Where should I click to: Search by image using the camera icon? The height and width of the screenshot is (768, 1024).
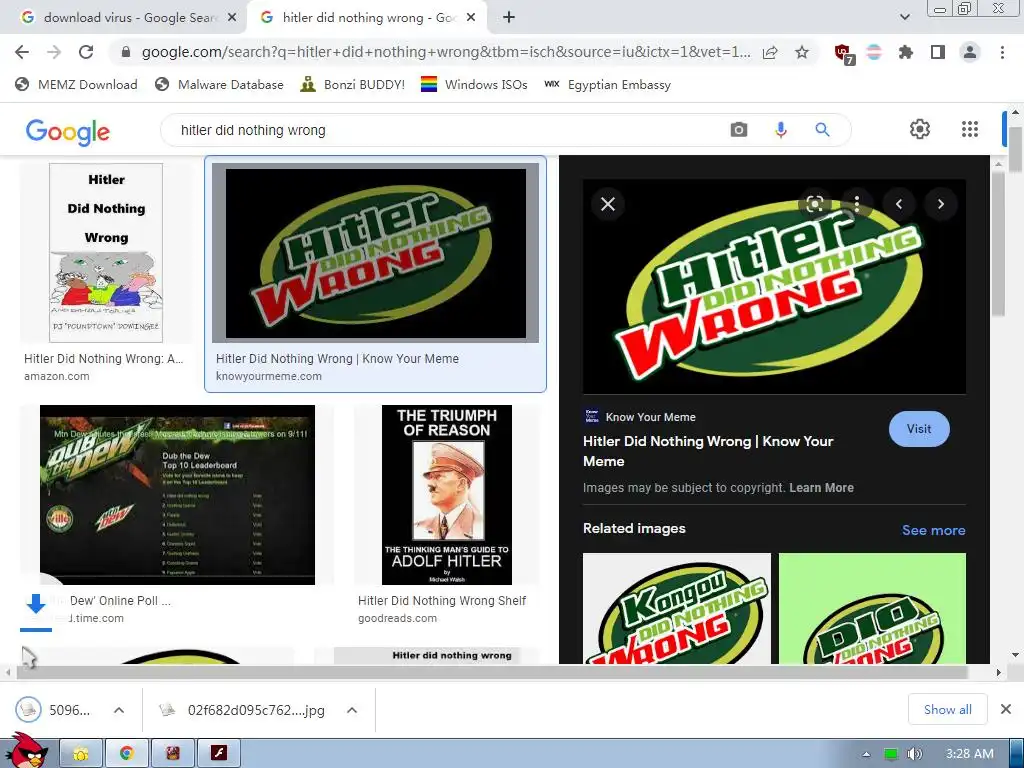click(x=739, y=130)
